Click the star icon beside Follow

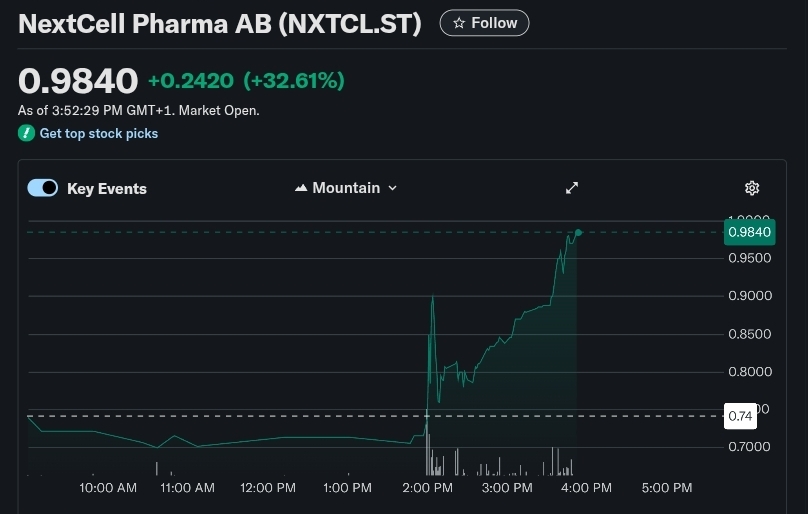459,23
